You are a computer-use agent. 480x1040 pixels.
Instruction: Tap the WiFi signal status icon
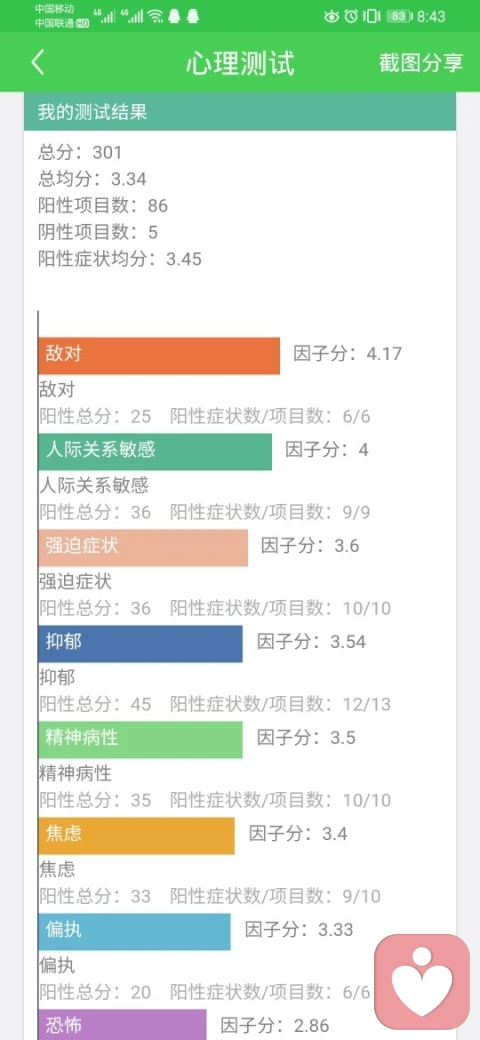[155, 16]
